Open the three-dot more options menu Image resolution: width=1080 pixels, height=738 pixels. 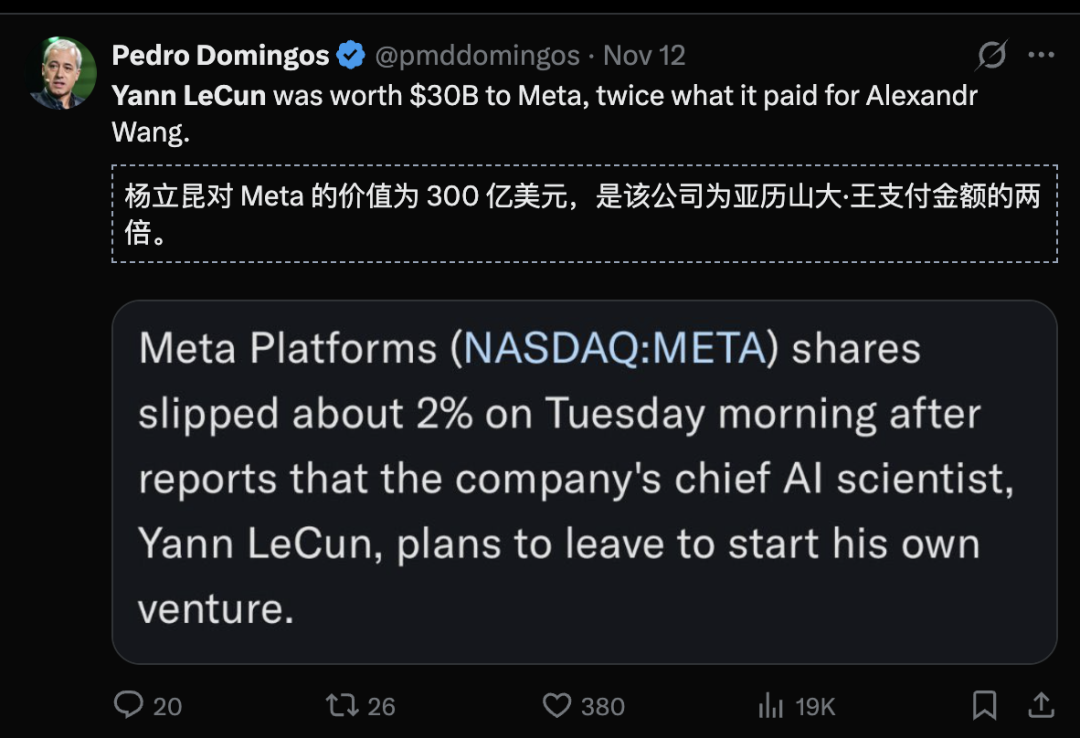coord(1041,56)
